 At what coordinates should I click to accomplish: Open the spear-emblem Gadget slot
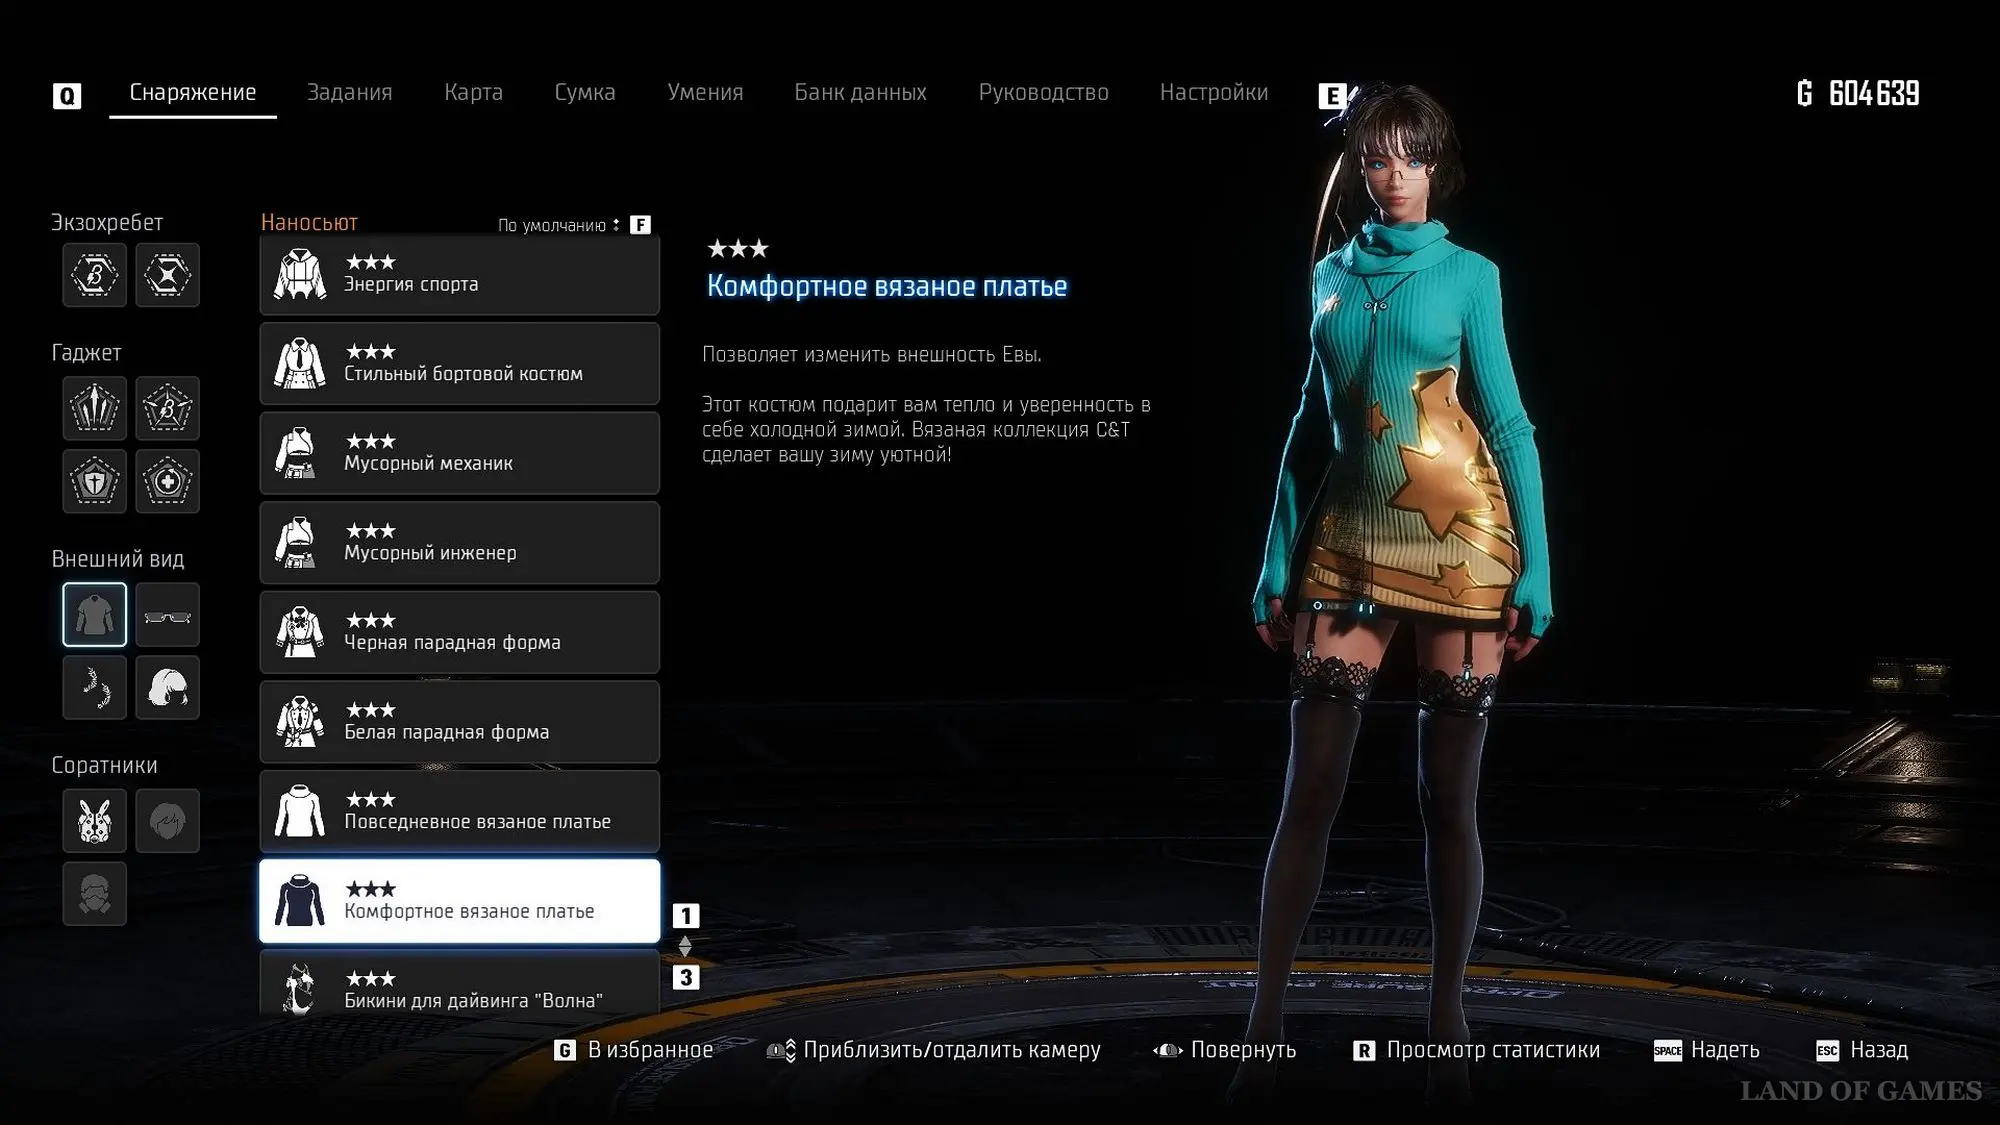(x=95, y=408)
